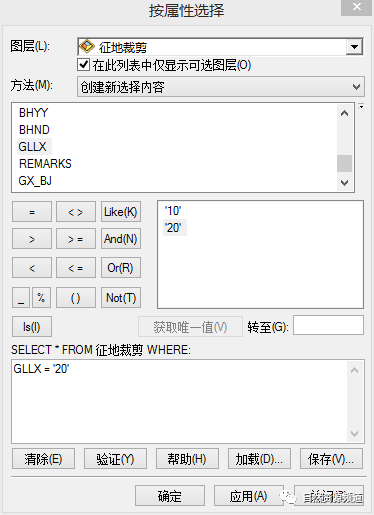Select the value '10' in unique values
The height and width of the screenshot is (515, 374).
pos(173,211)
